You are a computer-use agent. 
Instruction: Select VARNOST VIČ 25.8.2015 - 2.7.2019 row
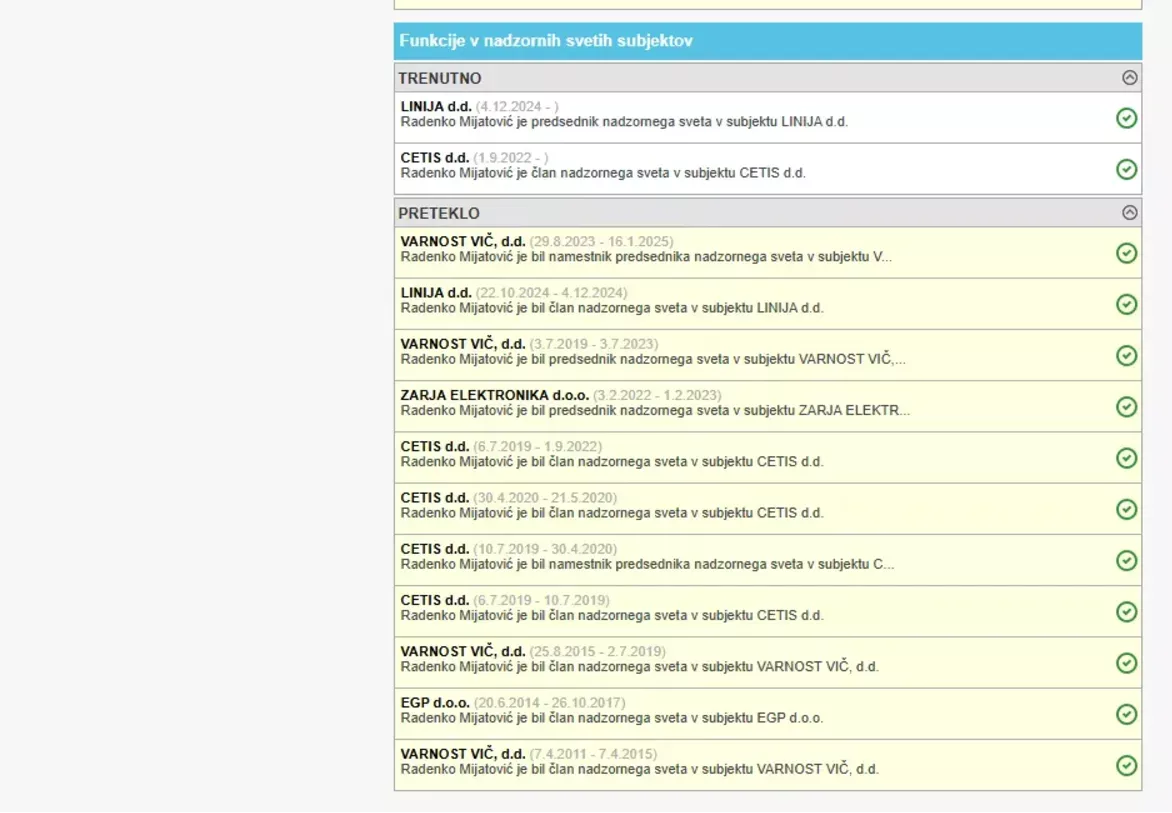(x=700, y=662)
